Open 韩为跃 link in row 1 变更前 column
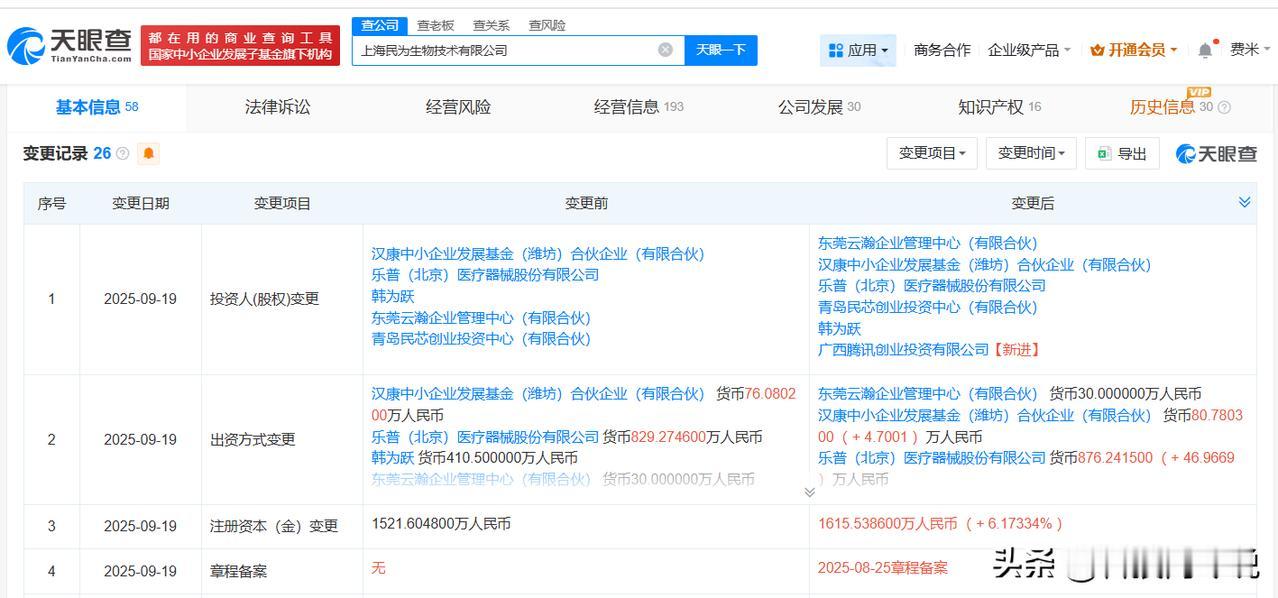Screen dimensions: 1278x598 click(392, 296)
